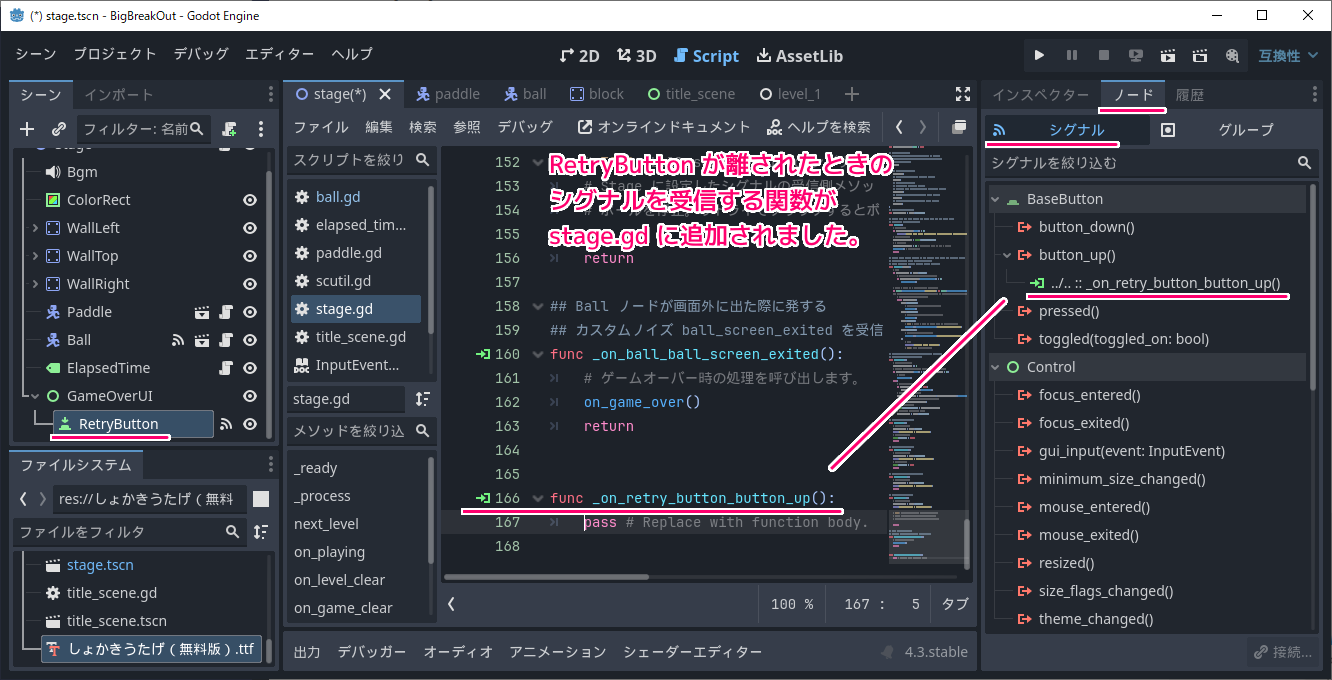Select the pressed() signal

pos(1069,311)
